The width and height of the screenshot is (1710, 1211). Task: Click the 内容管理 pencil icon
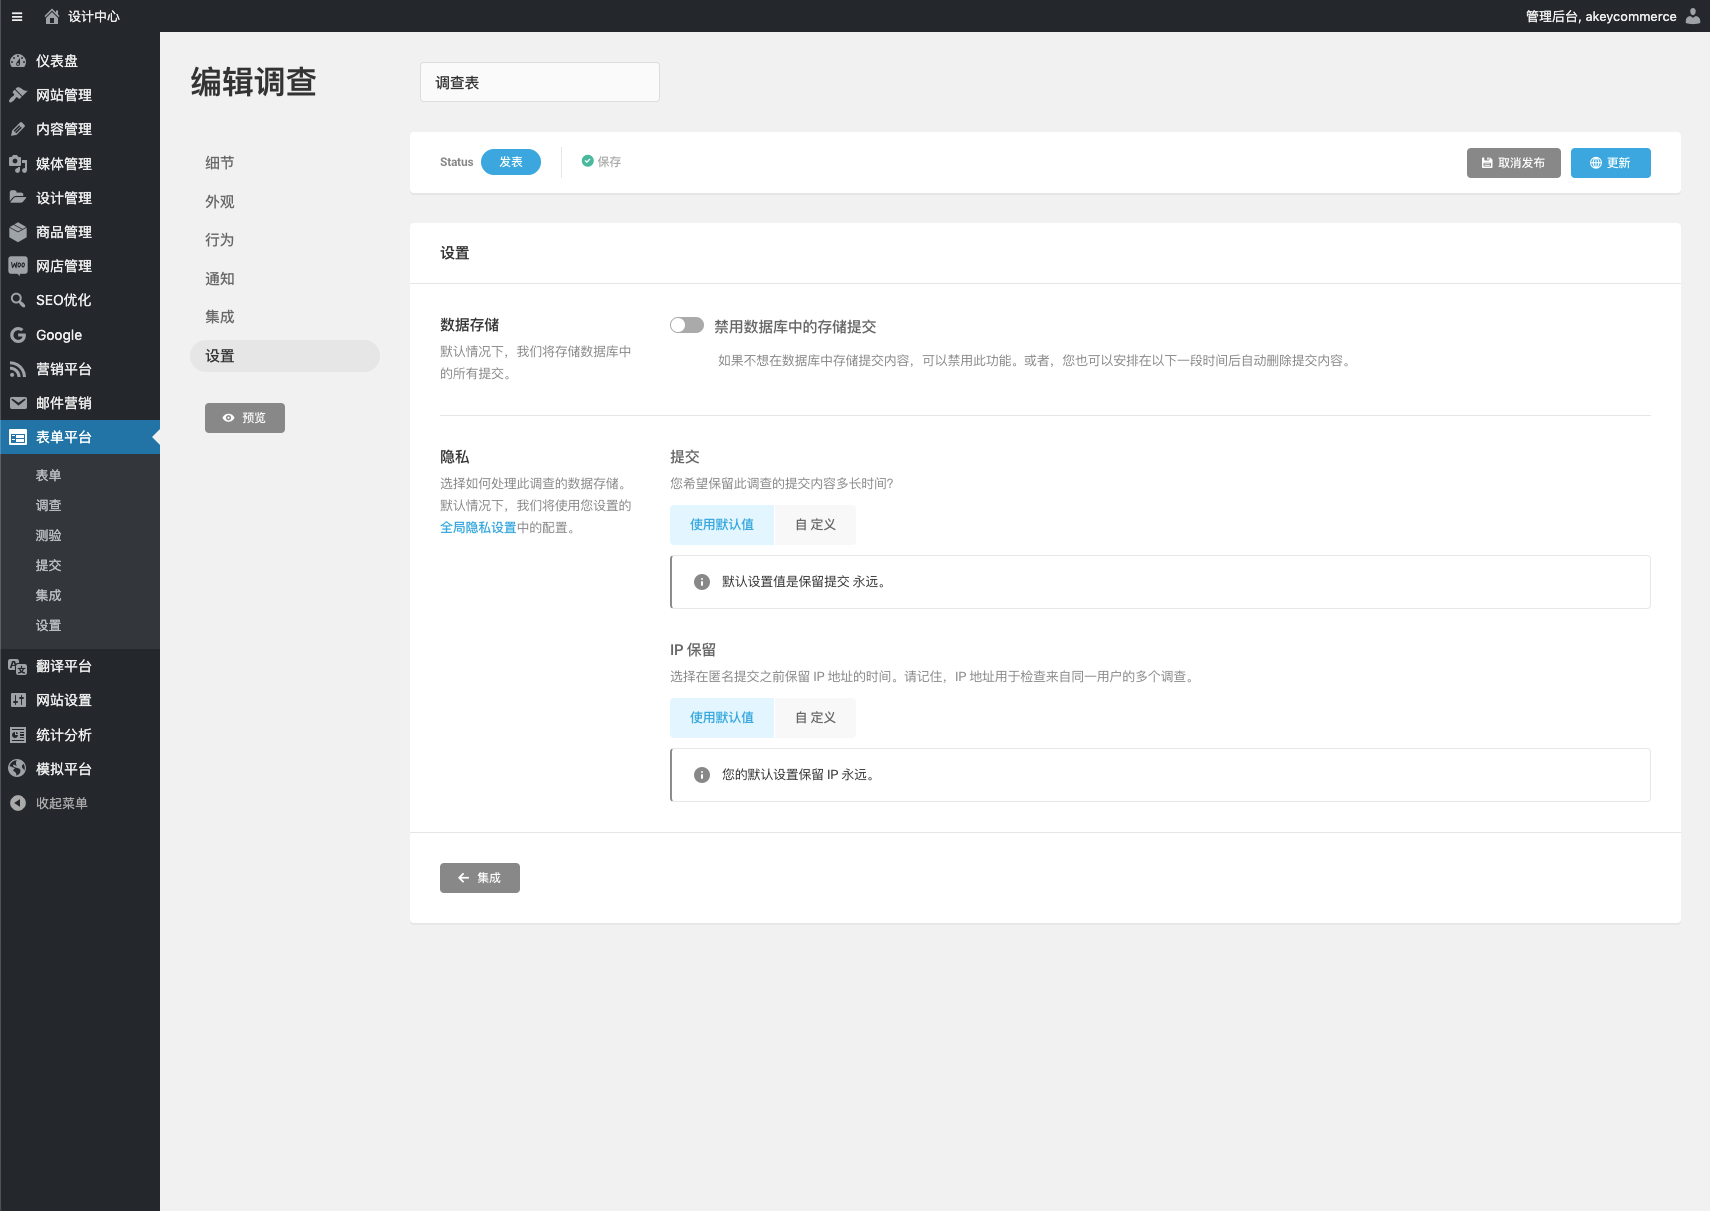[x=18, y=129]
